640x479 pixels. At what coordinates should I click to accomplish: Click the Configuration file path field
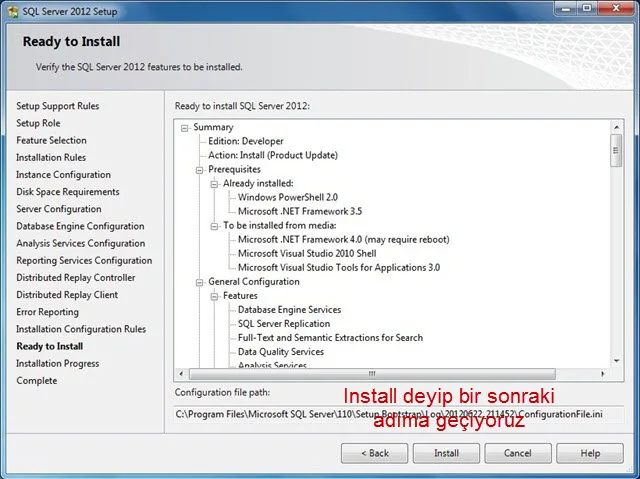click(399, 414)
